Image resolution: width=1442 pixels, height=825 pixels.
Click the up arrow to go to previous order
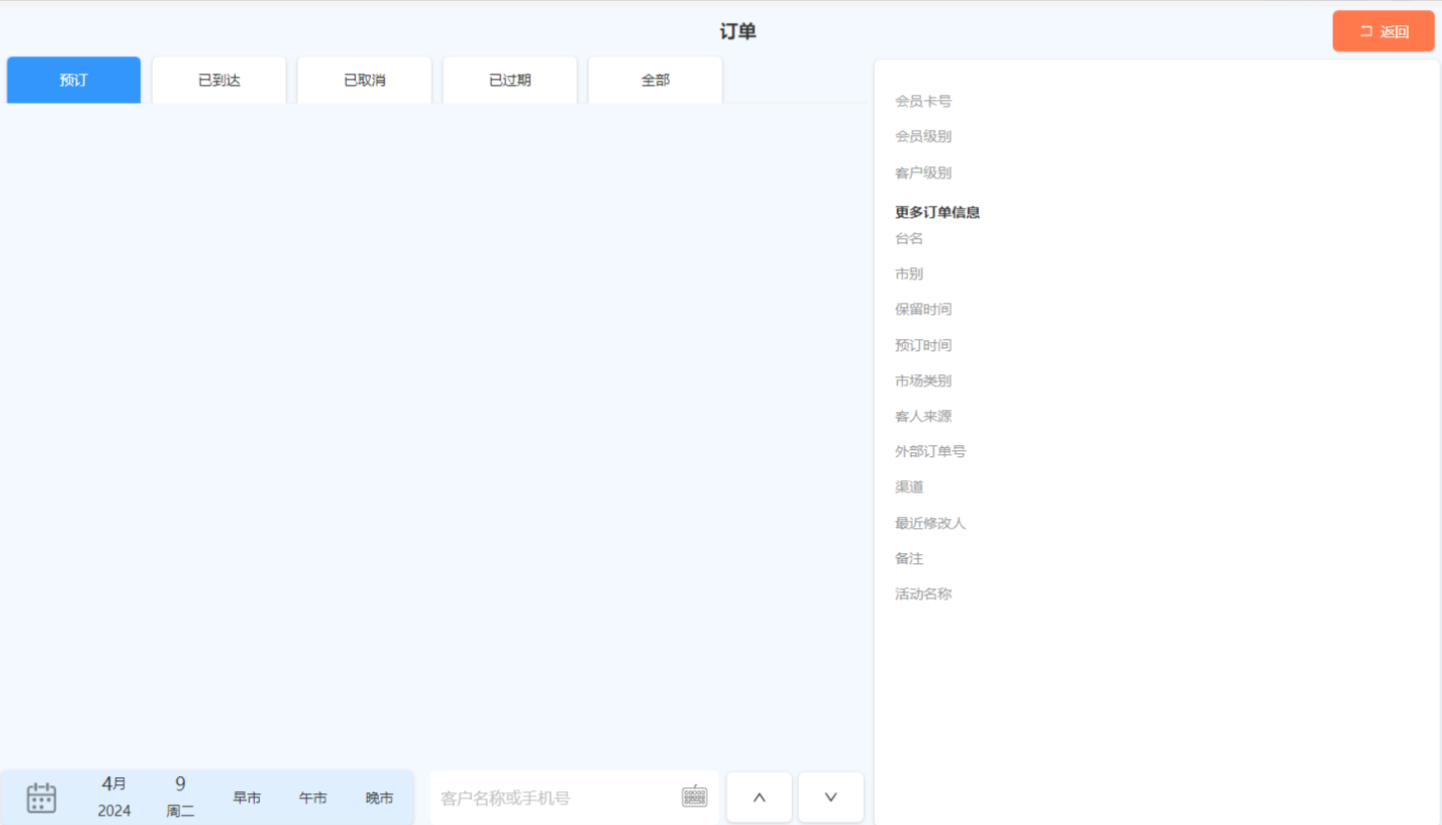coord(759,797)
